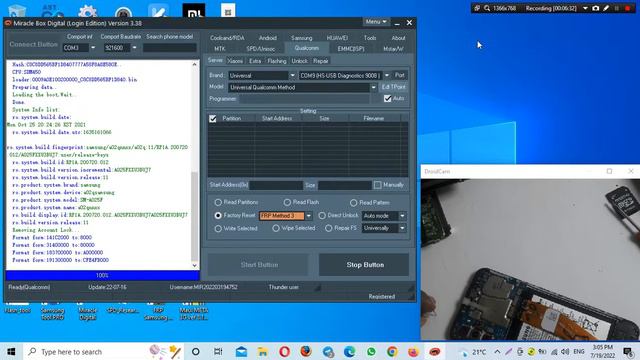Click the Connect Button

(33, 44)
